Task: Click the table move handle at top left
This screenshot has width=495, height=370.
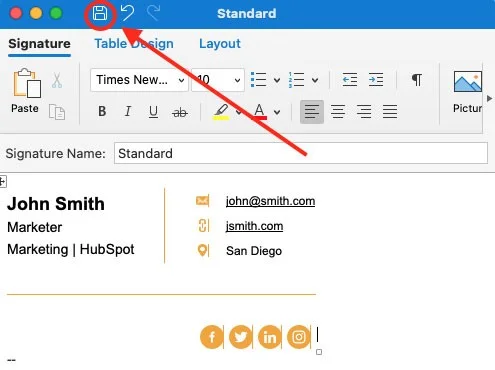Action: coord(3,182)
